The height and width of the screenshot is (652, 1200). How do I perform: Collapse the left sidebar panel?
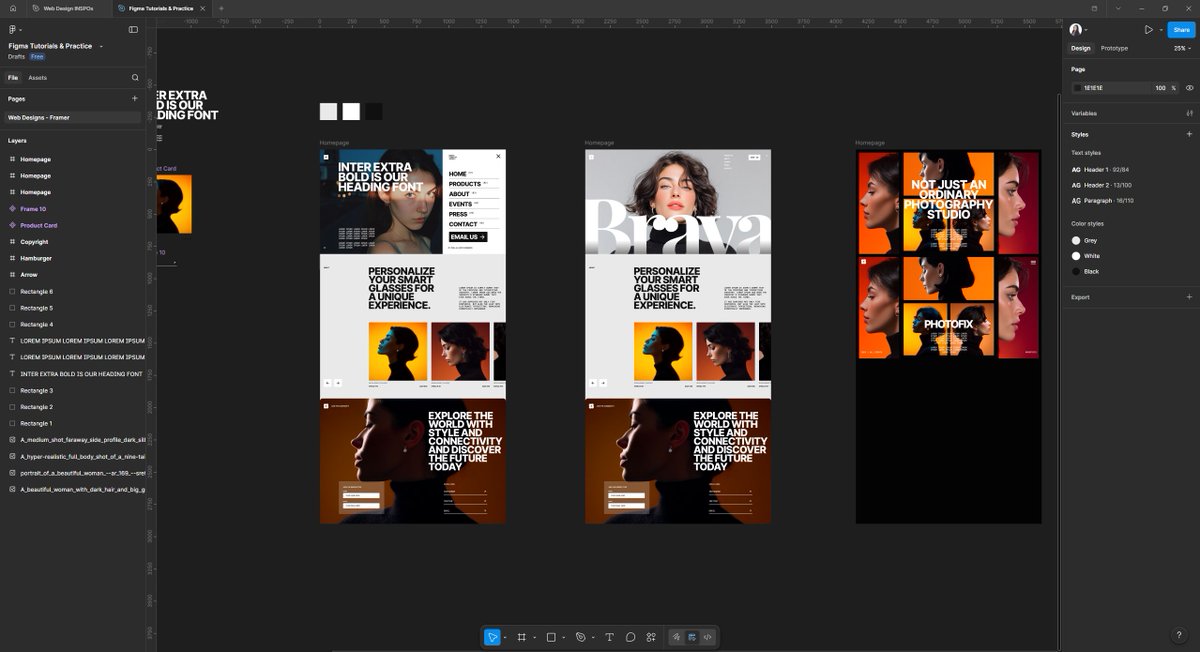(x=133, y=30)
